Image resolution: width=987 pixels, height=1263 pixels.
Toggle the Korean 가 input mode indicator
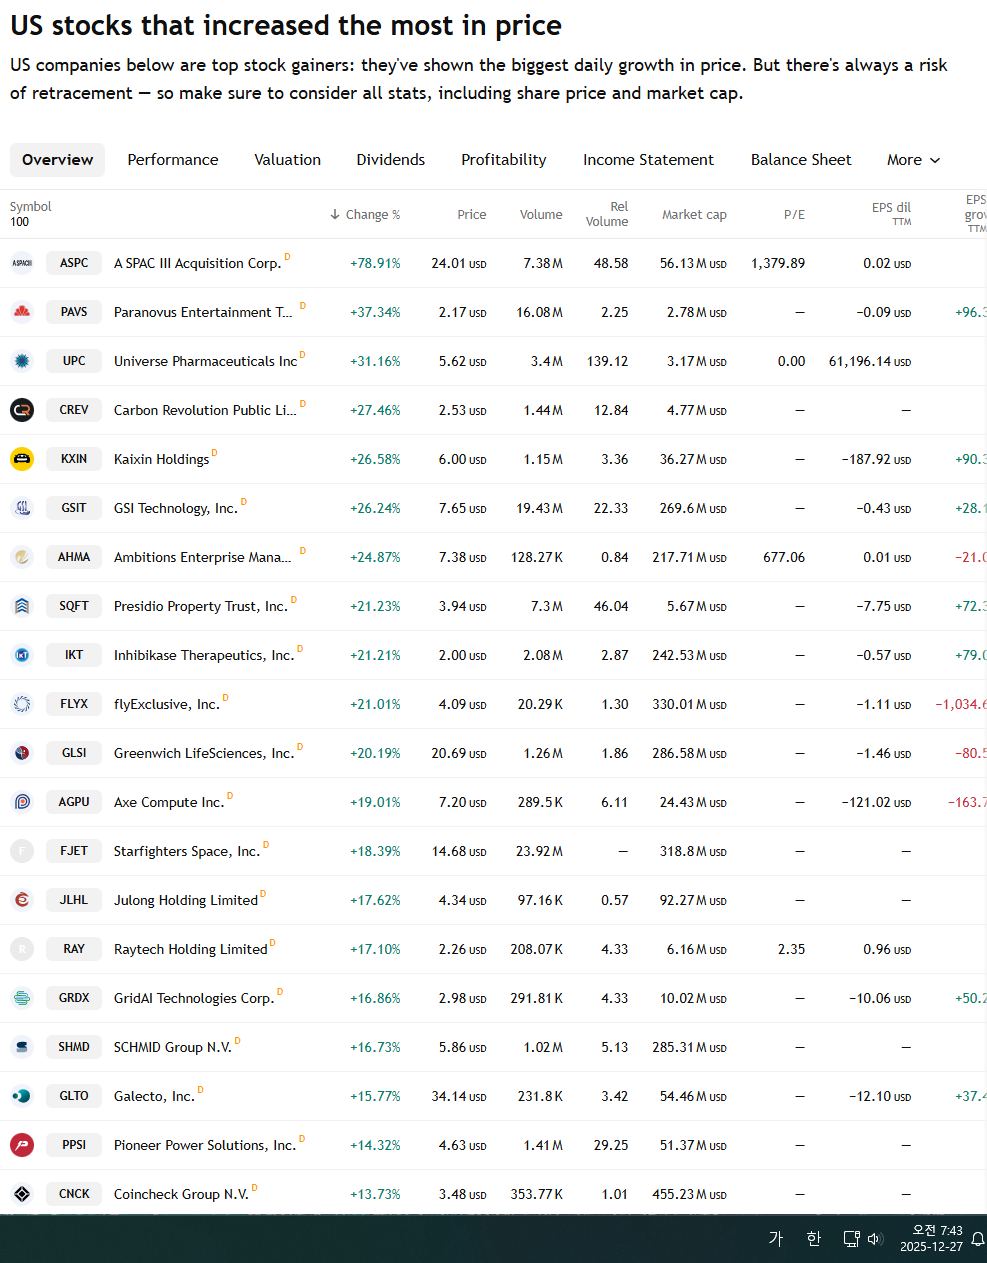click(x=776, y=1239)
